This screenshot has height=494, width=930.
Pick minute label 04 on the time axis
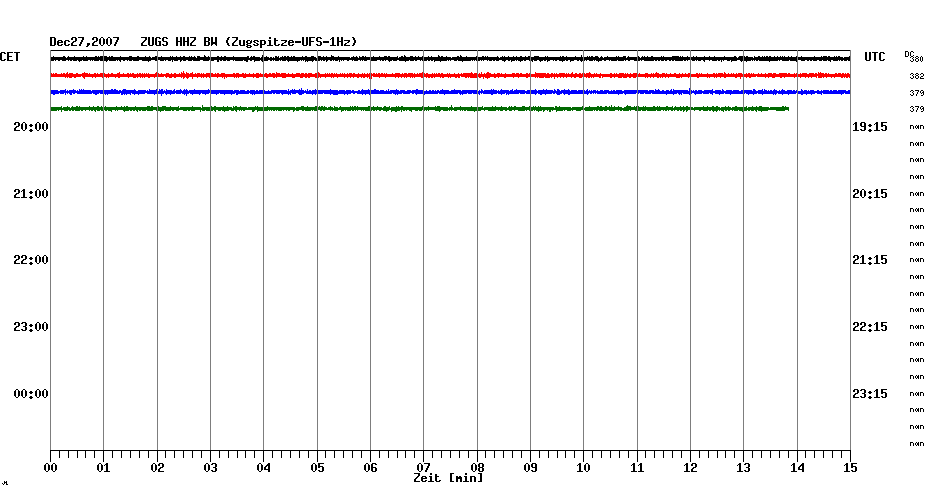263,468
